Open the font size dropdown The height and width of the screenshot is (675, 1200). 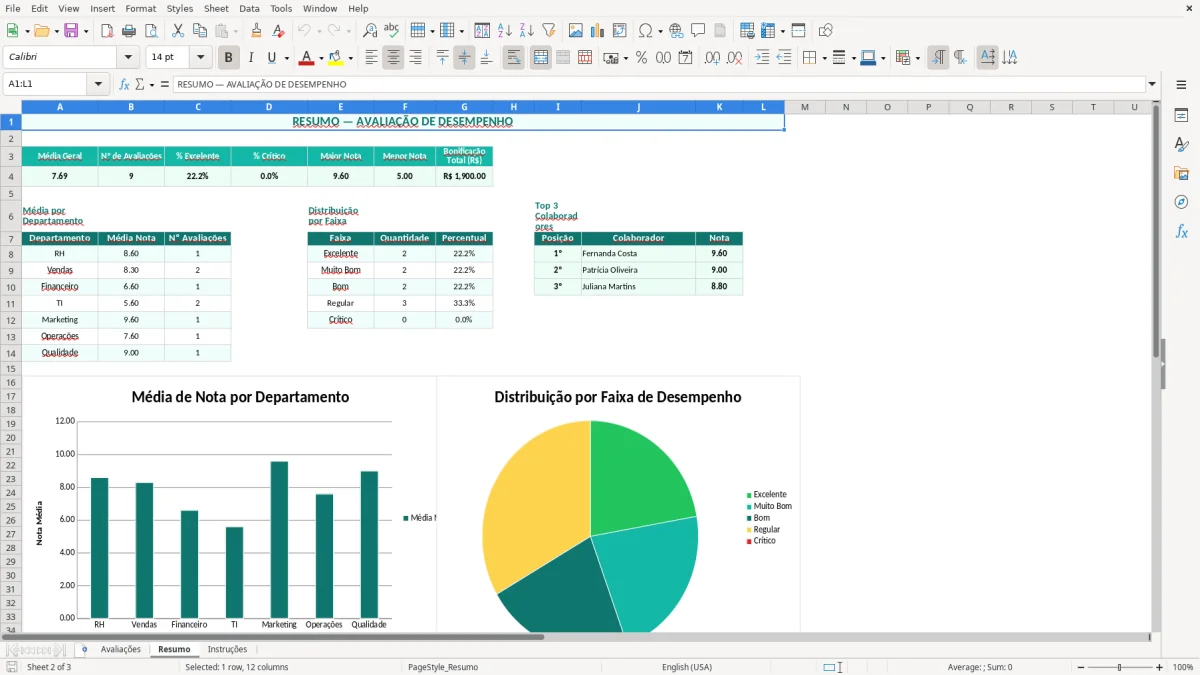point(201,58)
